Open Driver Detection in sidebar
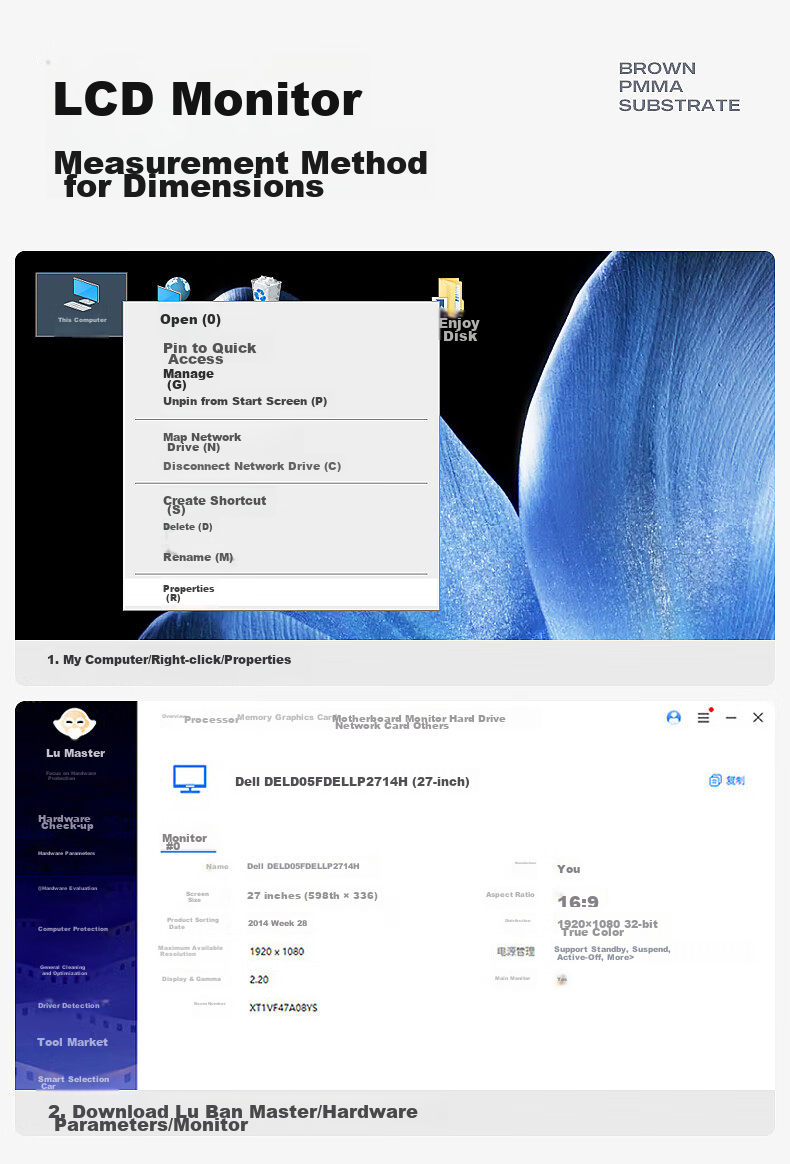The width and height of the screenshot is (790, 1164). tap(68, 1005)
